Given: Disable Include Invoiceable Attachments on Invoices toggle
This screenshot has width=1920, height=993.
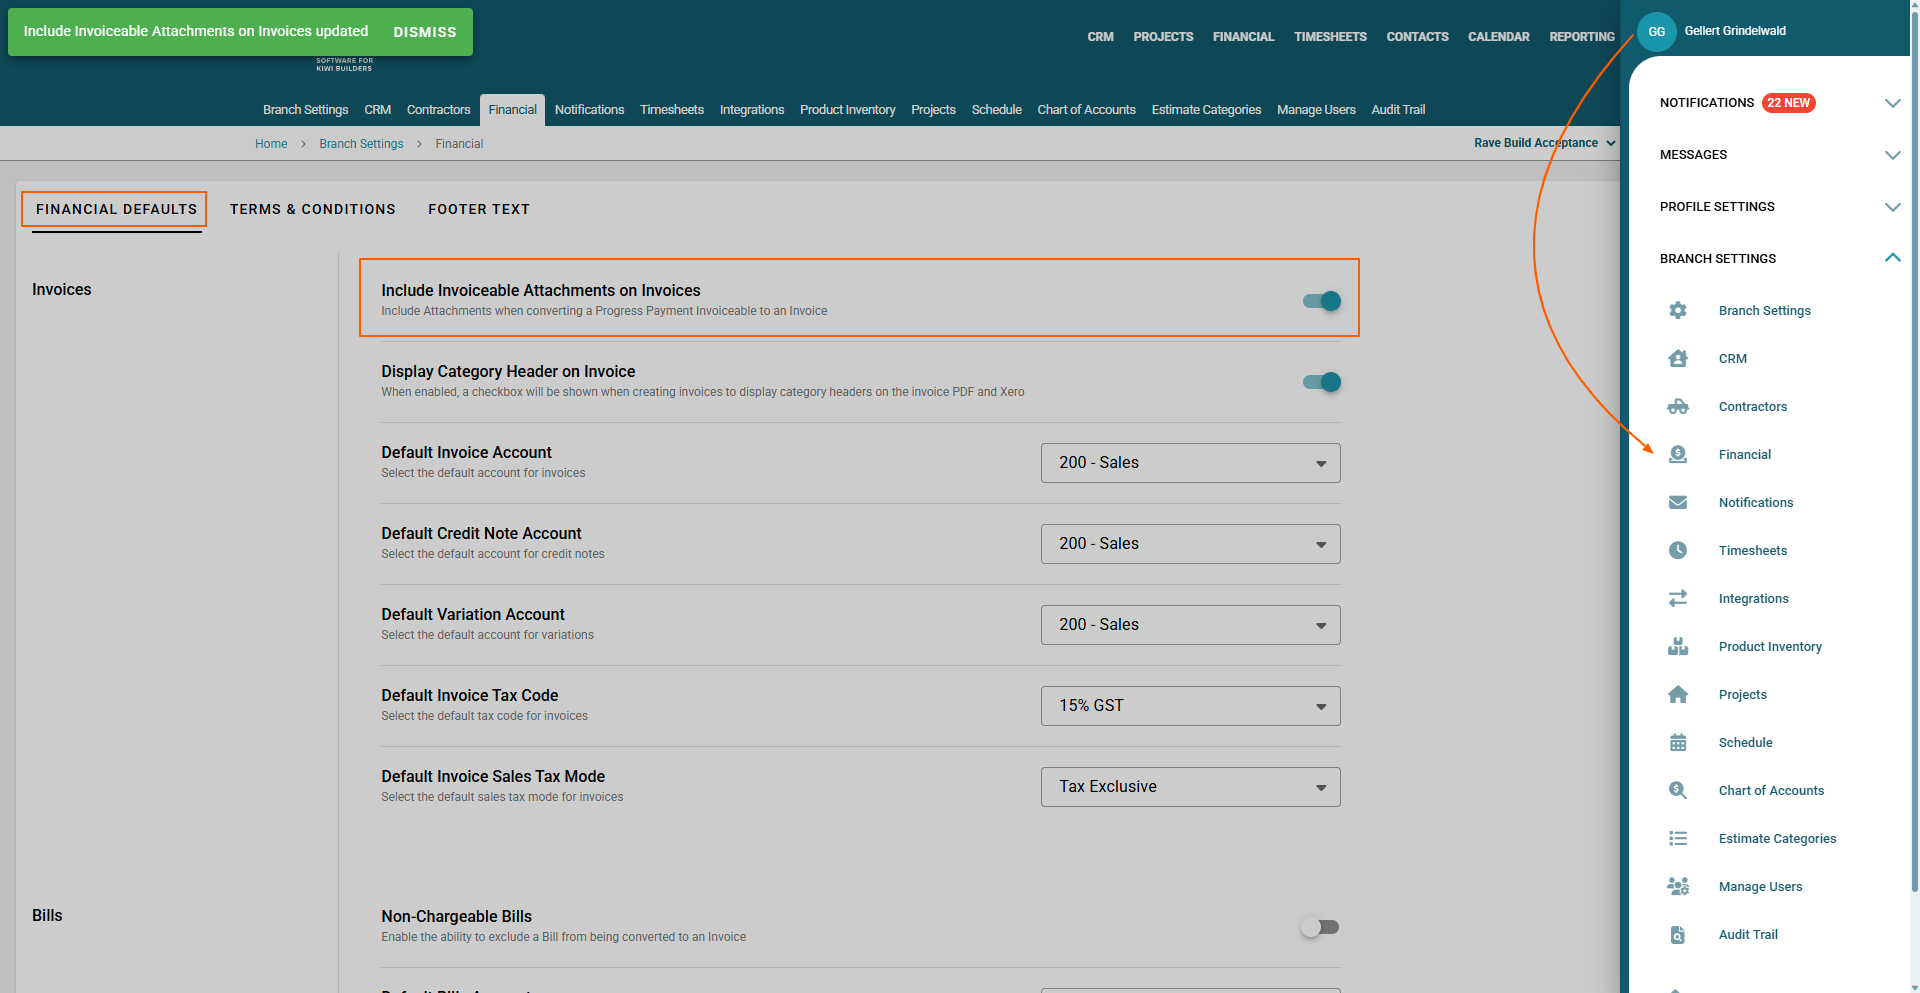Looking at the screenshot, I should click(x=1321, y=301).
